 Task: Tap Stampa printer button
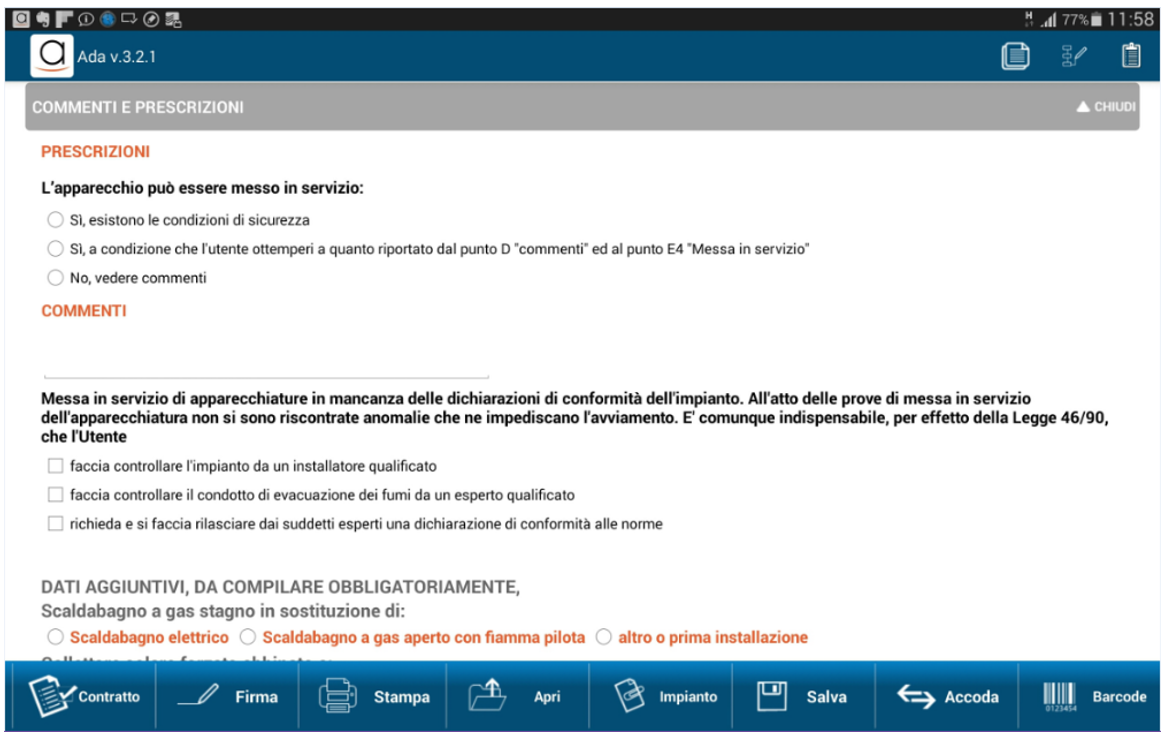[373, 696]
